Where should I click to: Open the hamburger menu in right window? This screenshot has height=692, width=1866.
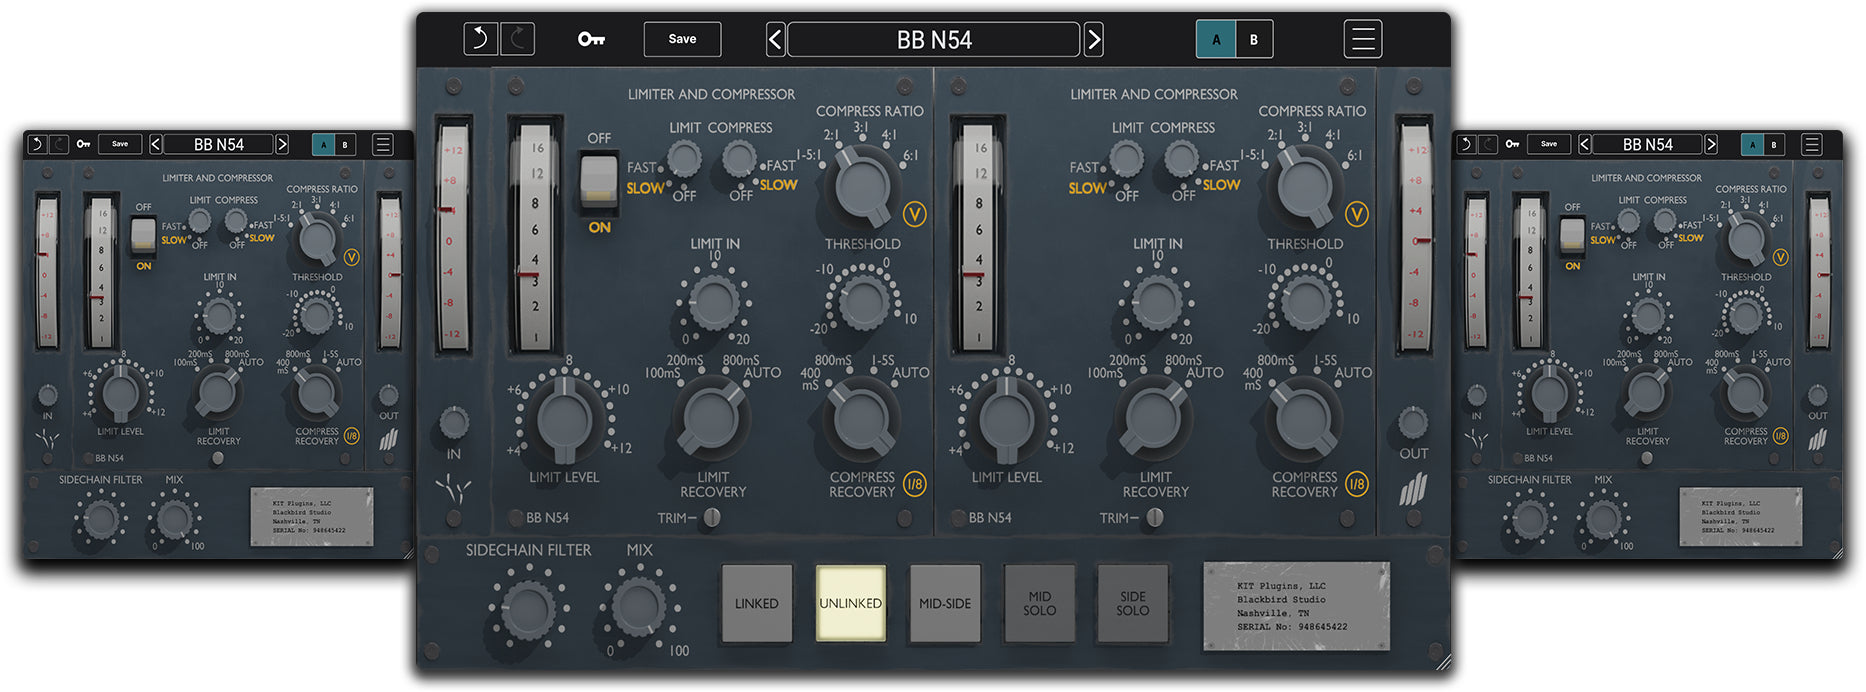1811,144
